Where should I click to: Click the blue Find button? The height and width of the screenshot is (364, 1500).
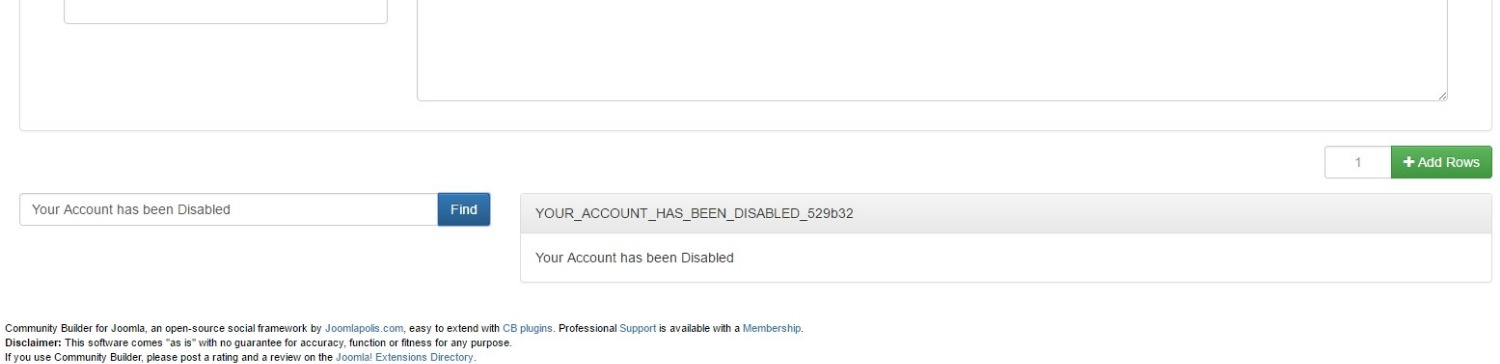tap(464, 209)
